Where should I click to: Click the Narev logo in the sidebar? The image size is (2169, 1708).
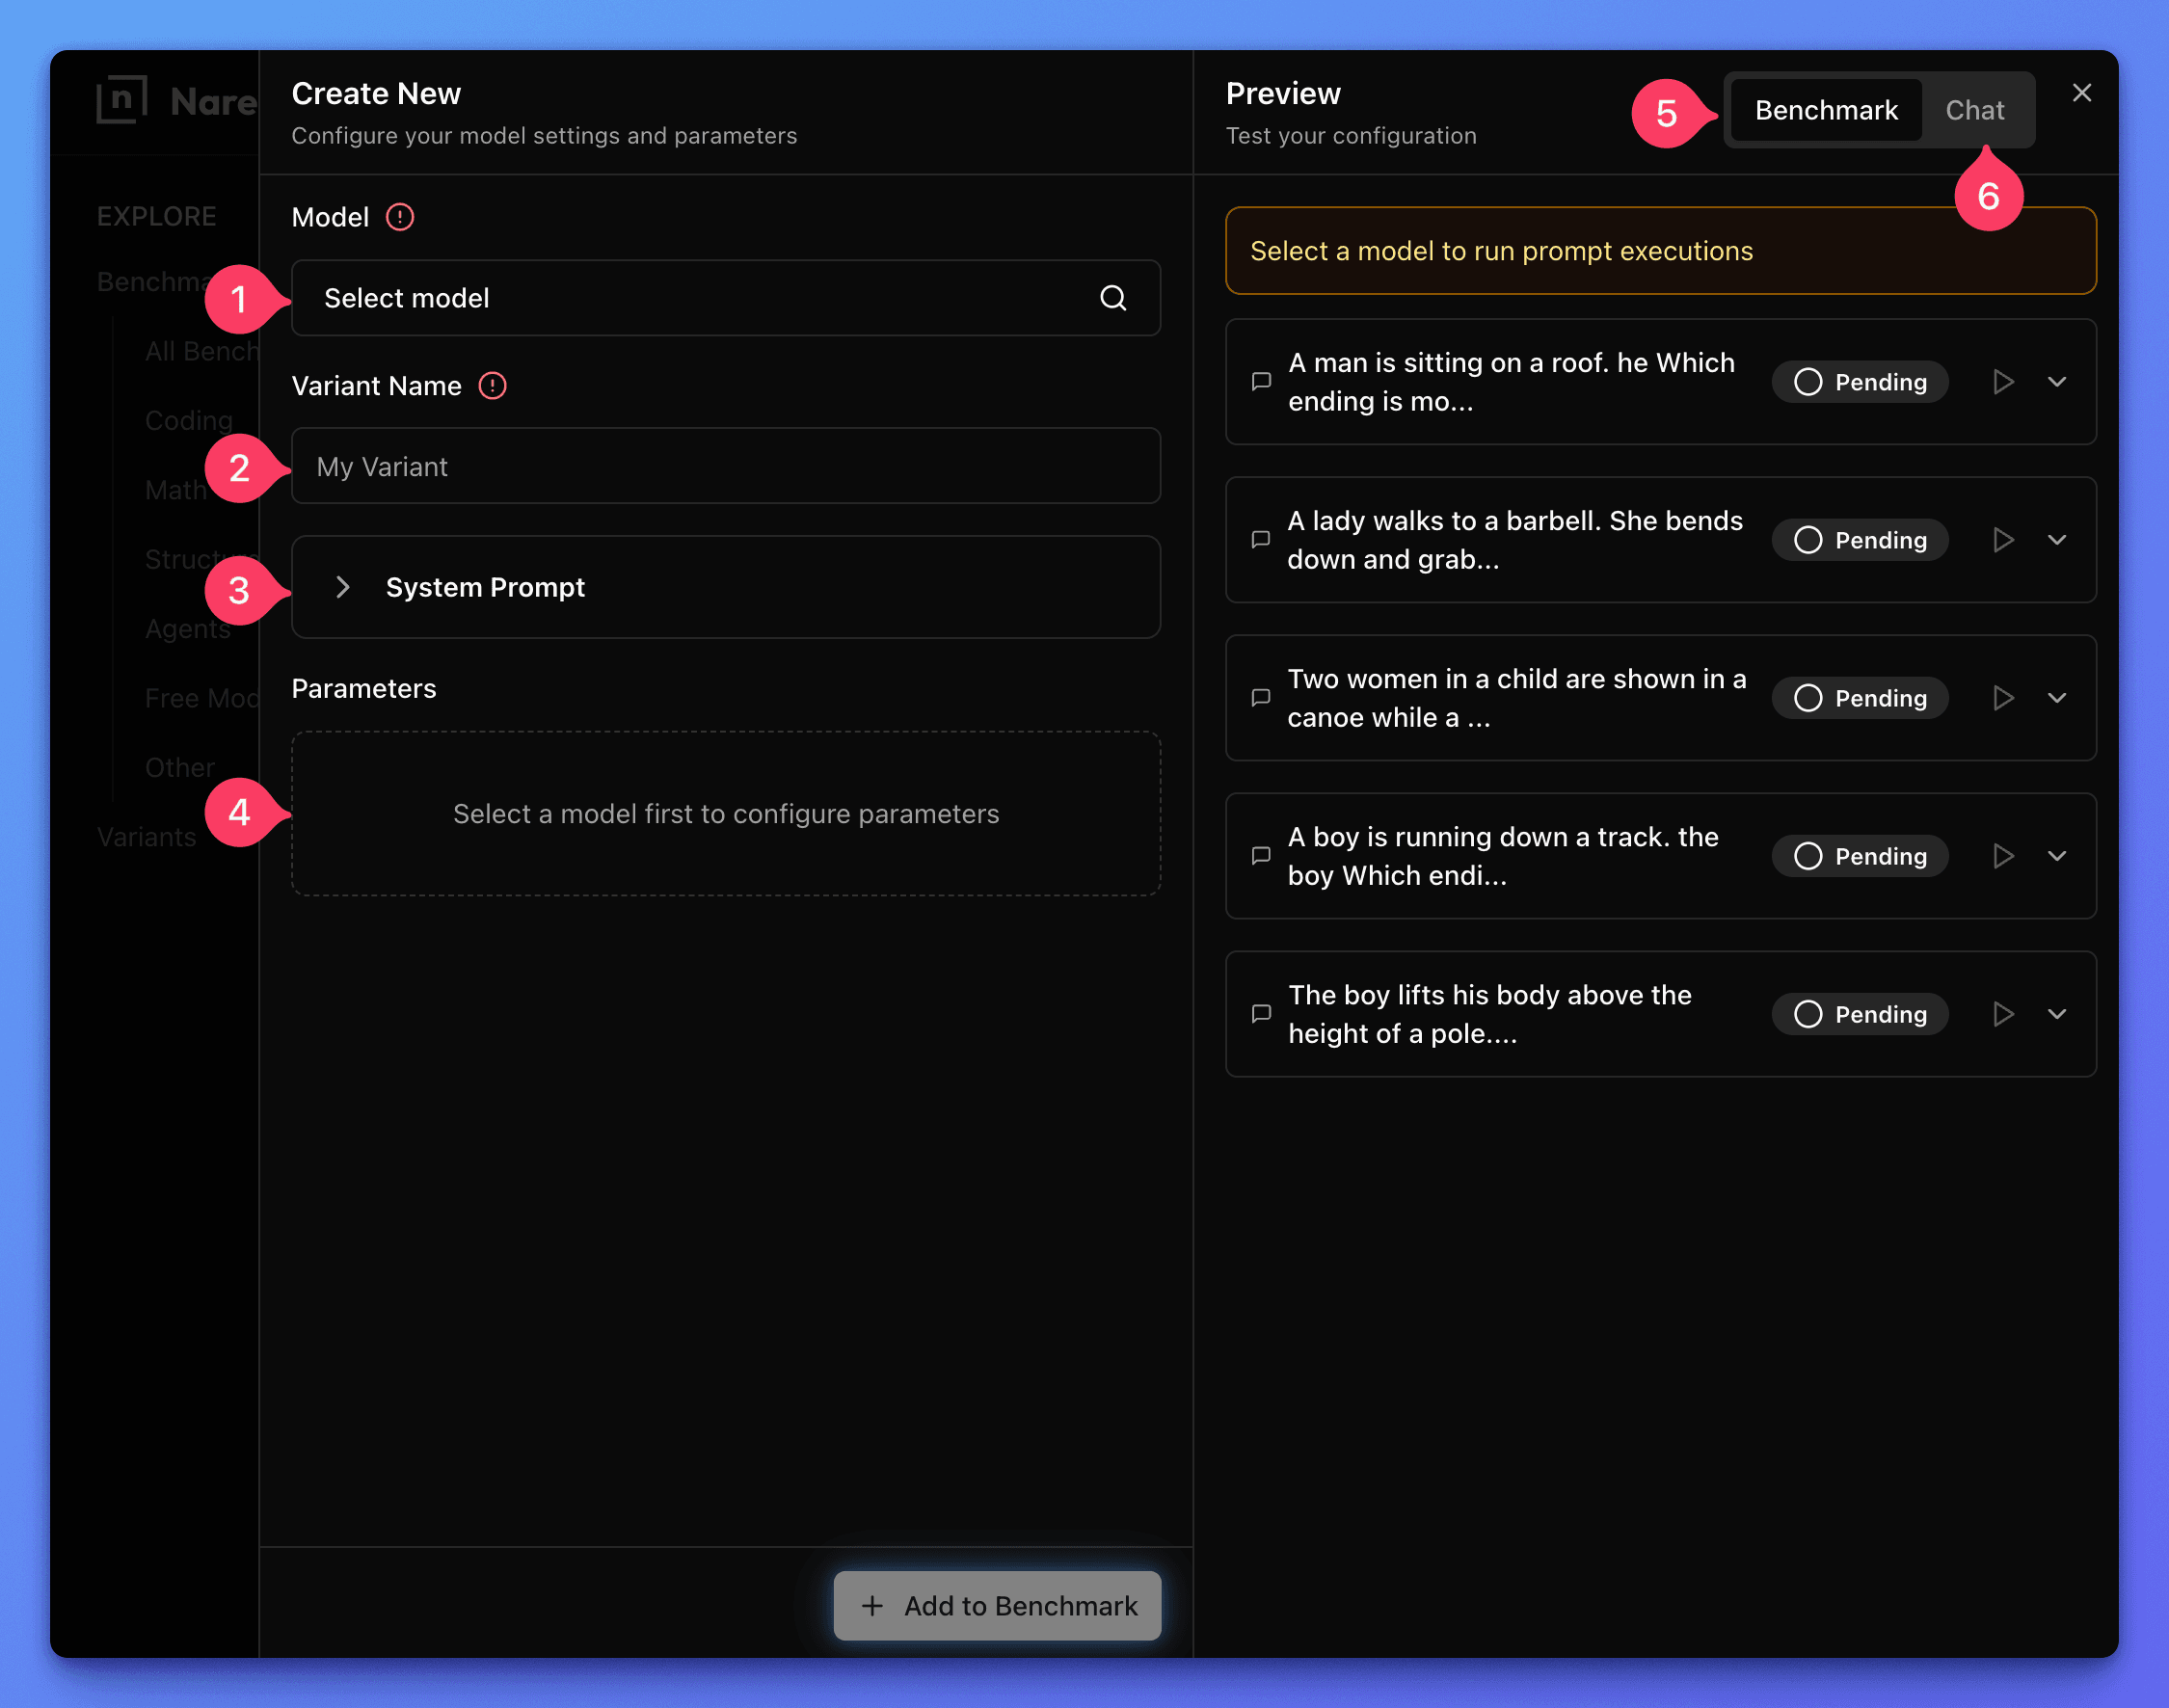(124, 97)
